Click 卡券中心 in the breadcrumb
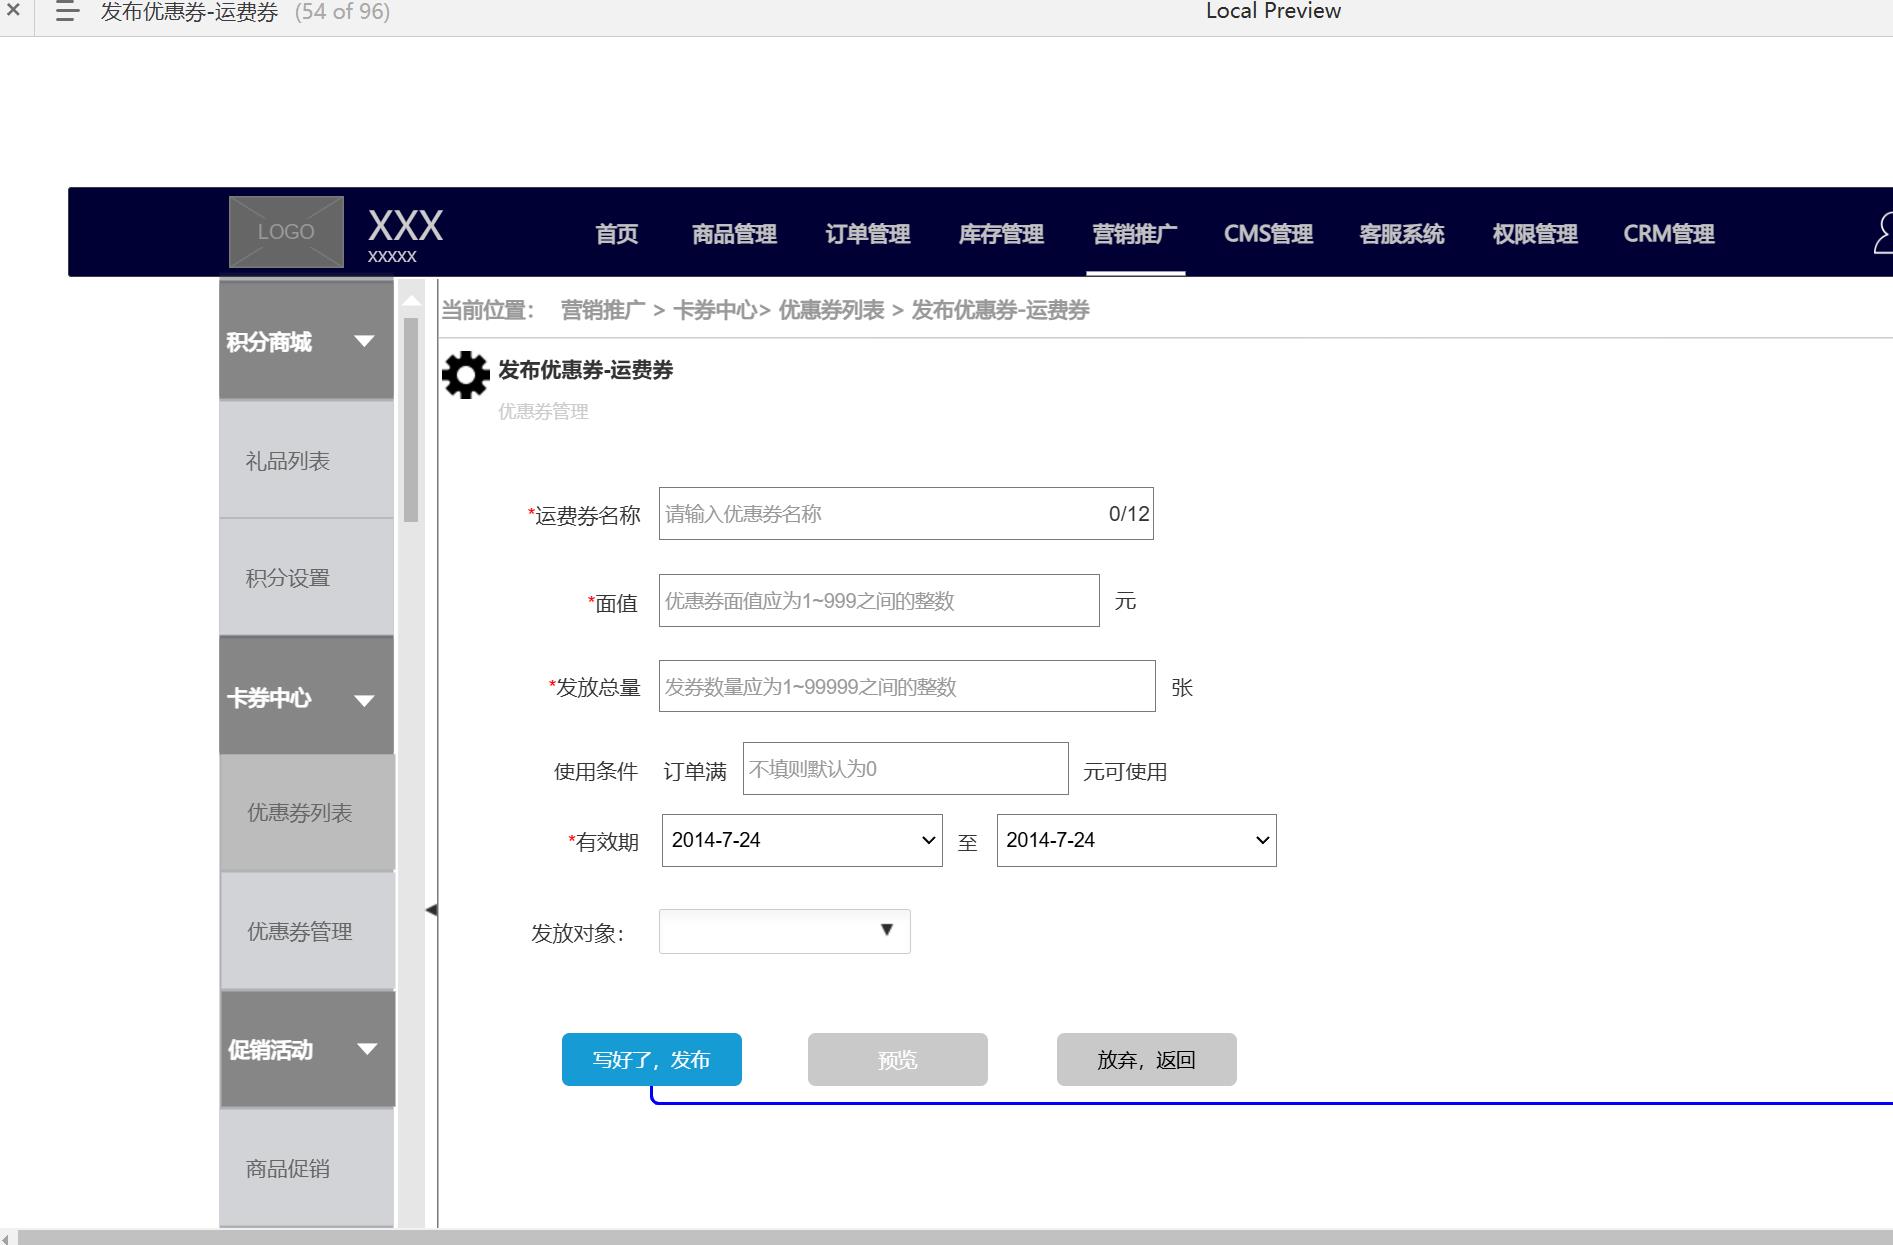 click(x=714, y=310)
